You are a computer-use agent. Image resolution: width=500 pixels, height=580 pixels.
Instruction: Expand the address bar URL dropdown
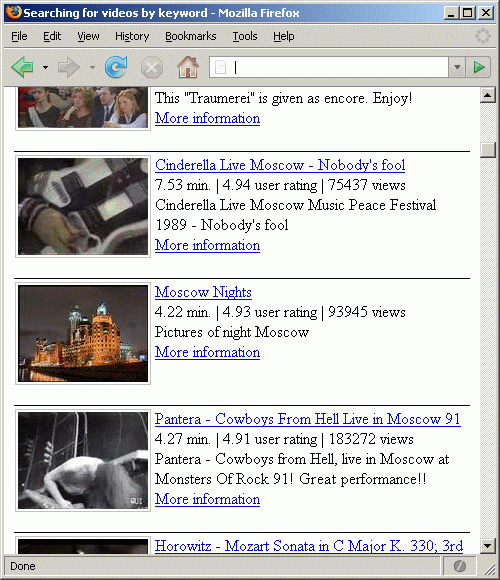457,67
